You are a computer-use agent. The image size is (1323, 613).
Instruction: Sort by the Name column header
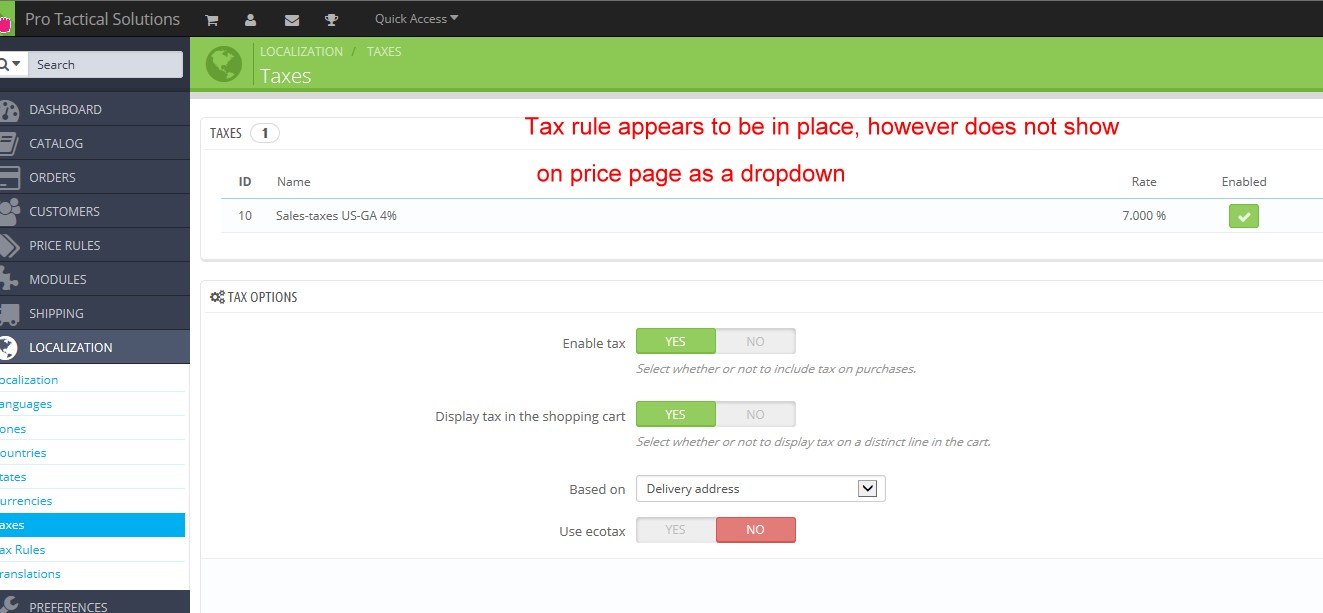click(x=293, y=182)
